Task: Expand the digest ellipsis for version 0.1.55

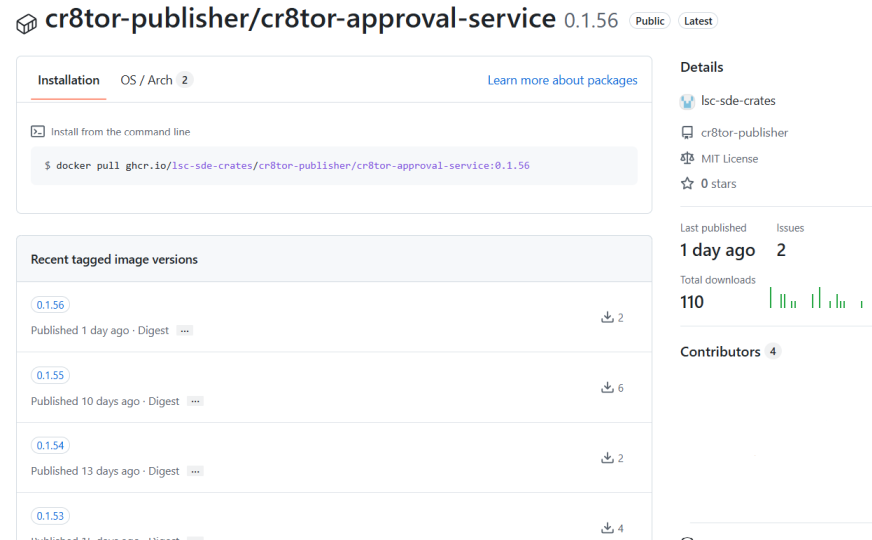Action: point(195,401)
